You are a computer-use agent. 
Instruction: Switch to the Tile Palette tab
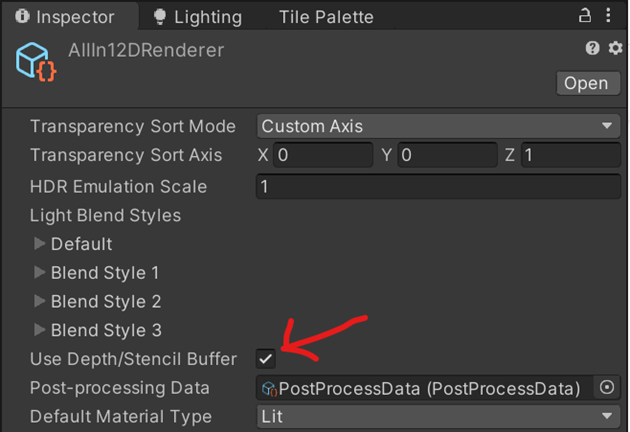(326, 17)
